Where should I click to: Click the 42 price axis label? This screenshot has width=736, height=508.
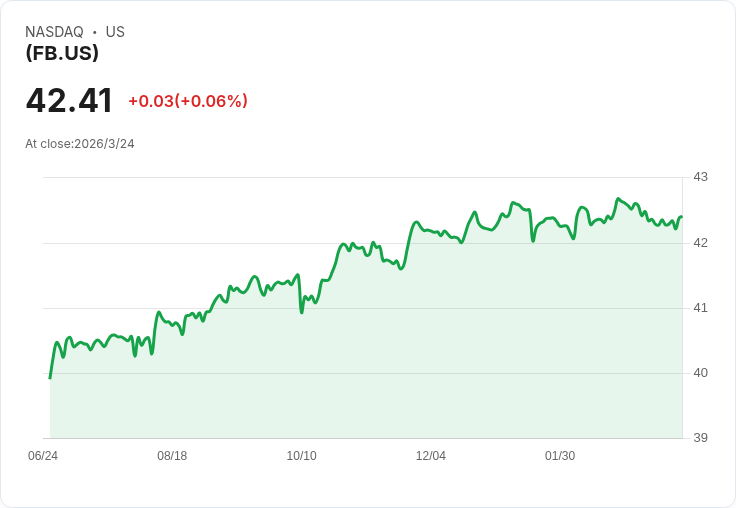(x=700, y=243)
